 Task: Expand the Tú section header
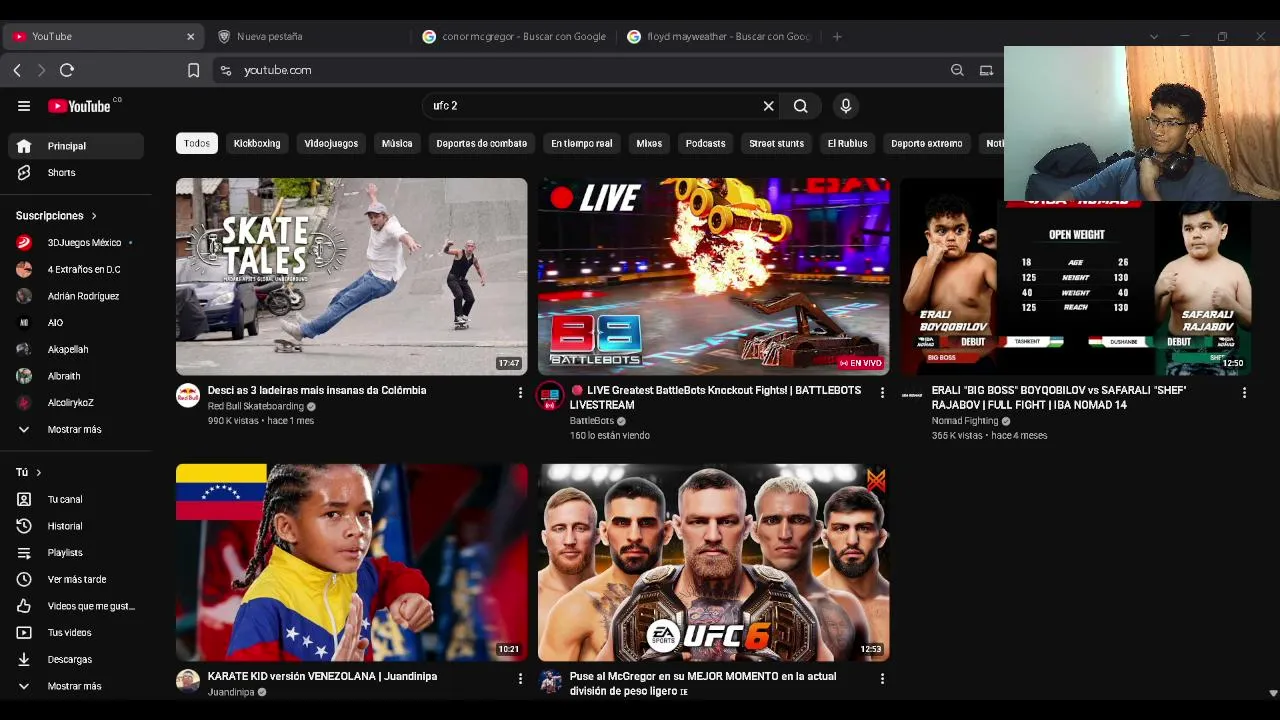click(29, 472)
